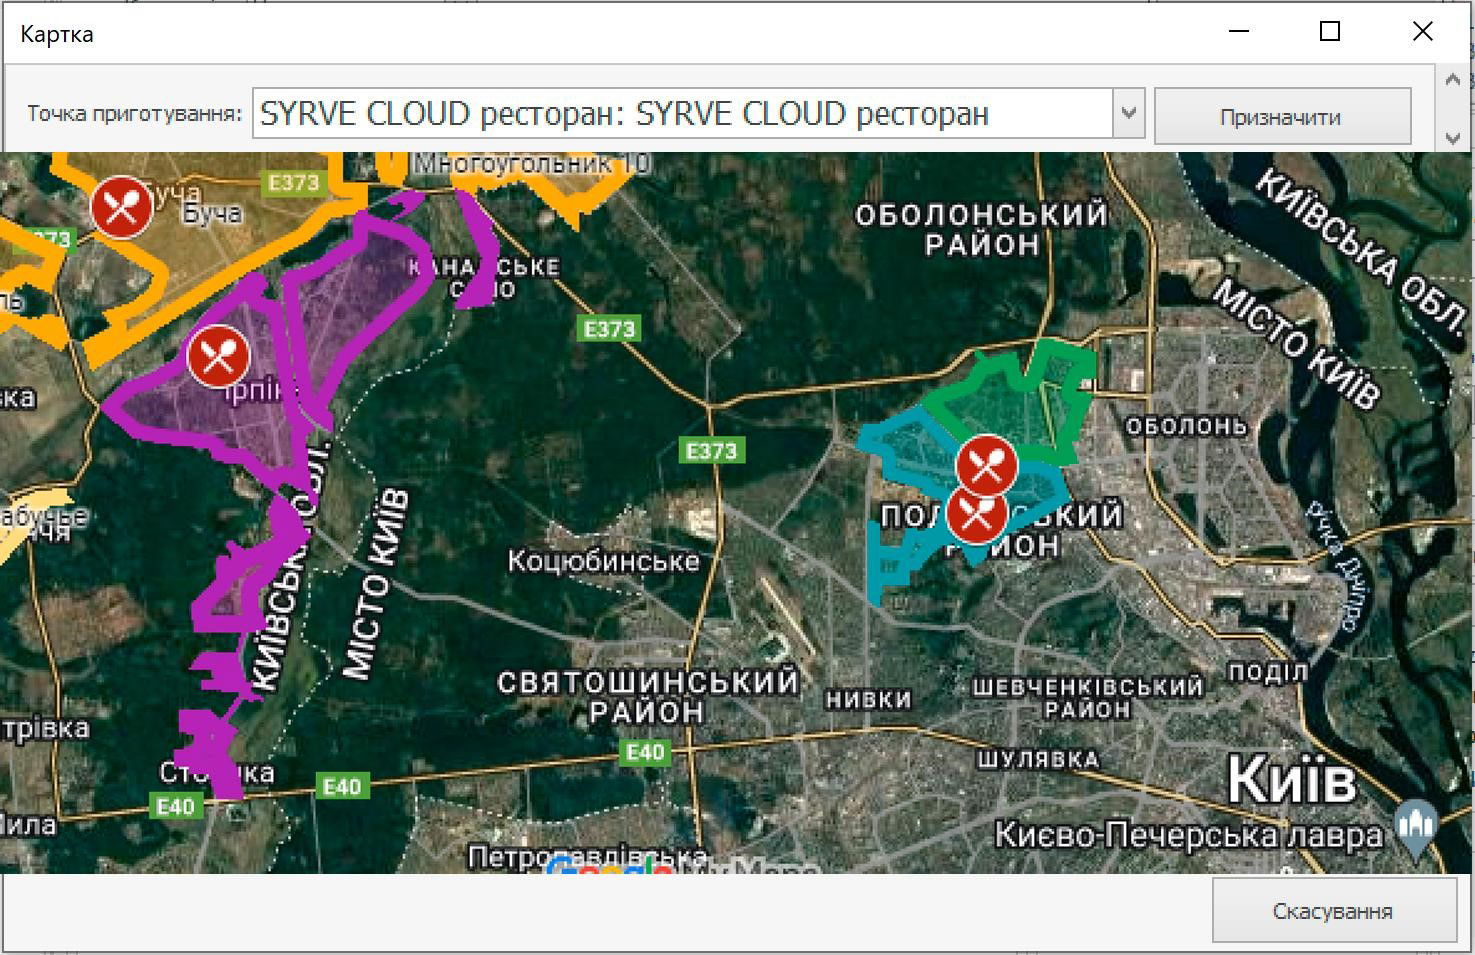1475x955 pixels.
Task: Click the restaurant marker near Буча
Action: coord(122,207)
